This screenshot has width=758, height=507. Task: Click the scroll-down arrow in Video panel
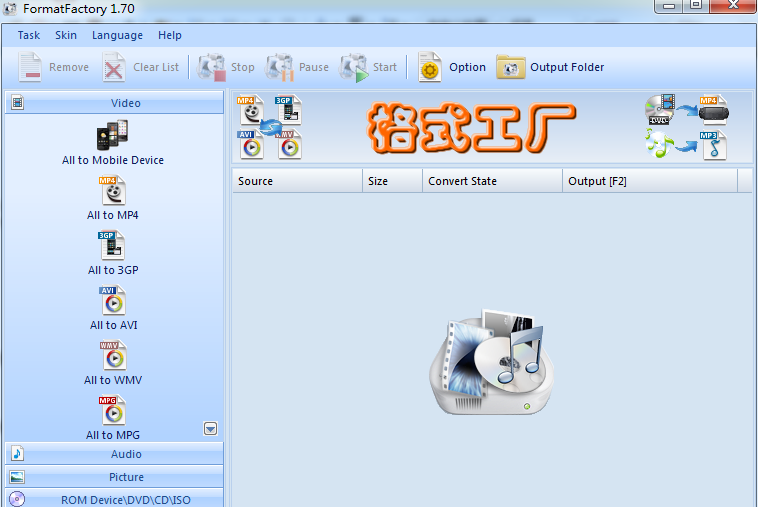pyautogui.click(x=210, y=429)
